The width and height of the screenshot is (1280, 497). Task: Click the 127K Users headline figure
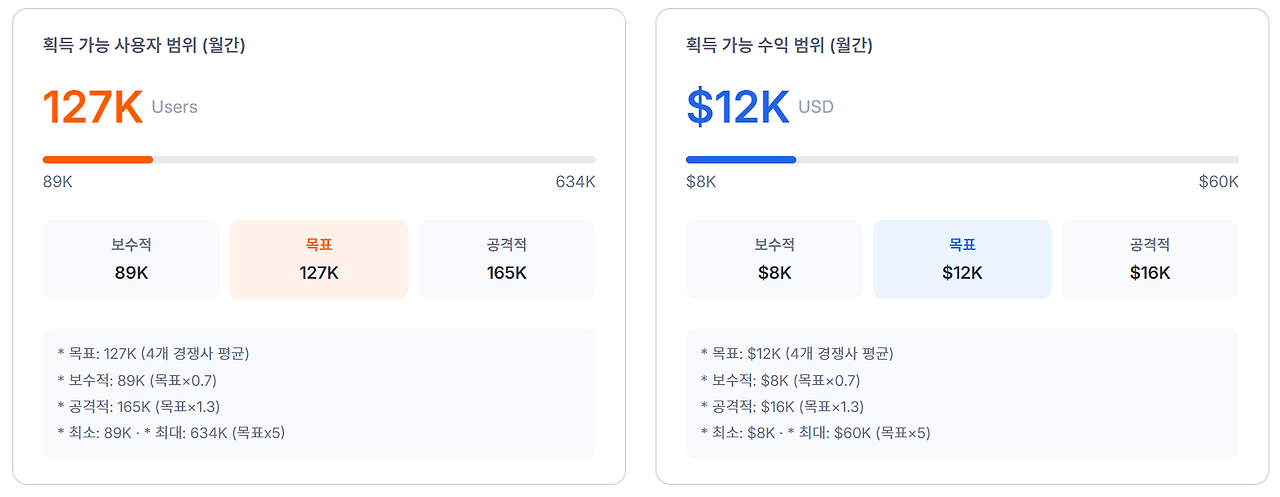coord(120,107)
